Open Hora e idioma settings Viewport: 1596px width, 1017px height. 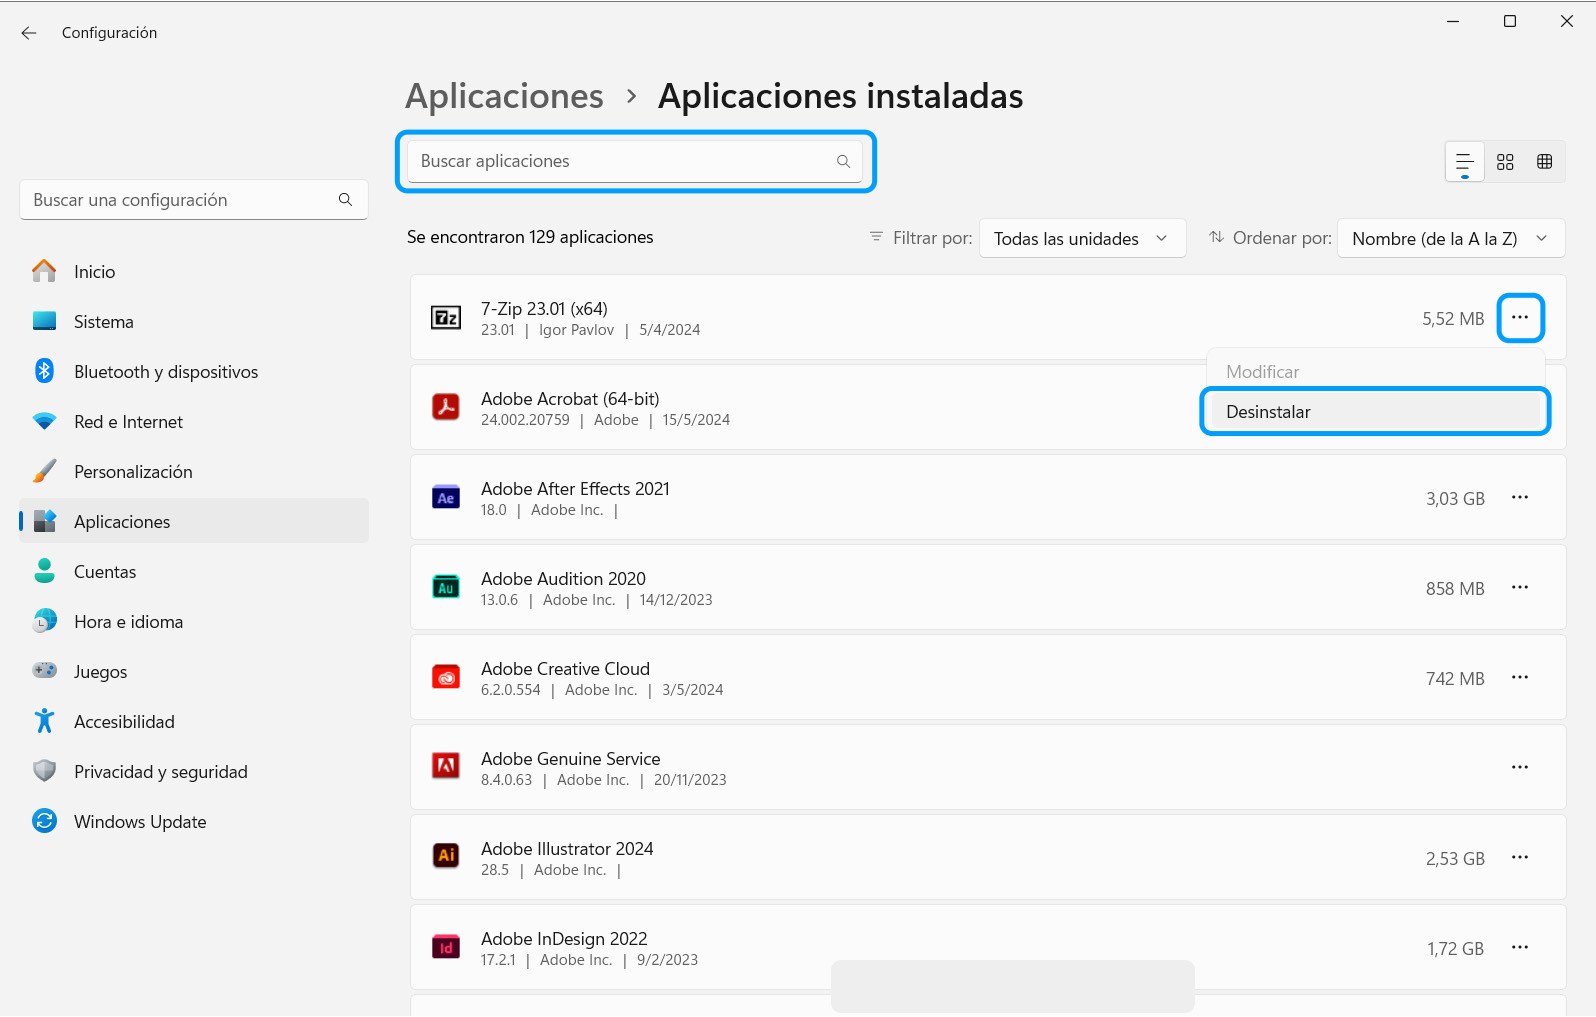coord(194,622)
